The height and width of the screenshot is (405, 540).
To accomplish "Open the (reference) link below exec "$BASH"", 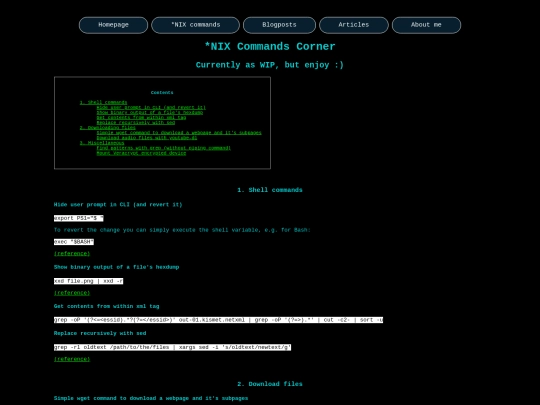I will 72,254.
